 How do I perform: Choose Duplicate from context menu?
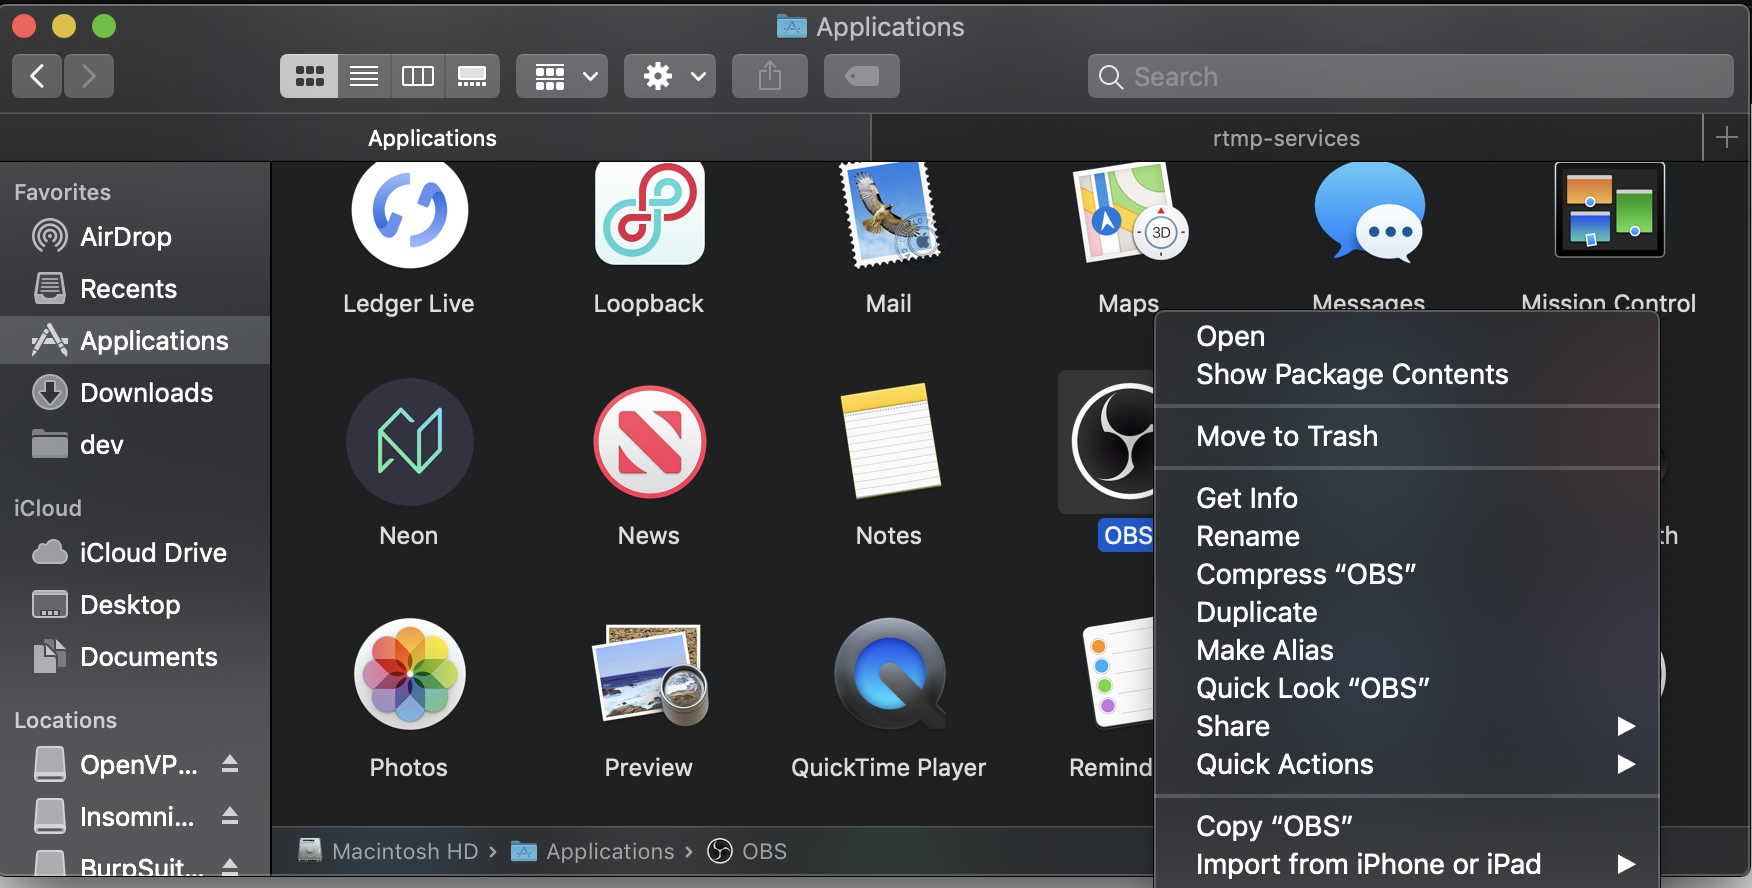pos(1407,613)
